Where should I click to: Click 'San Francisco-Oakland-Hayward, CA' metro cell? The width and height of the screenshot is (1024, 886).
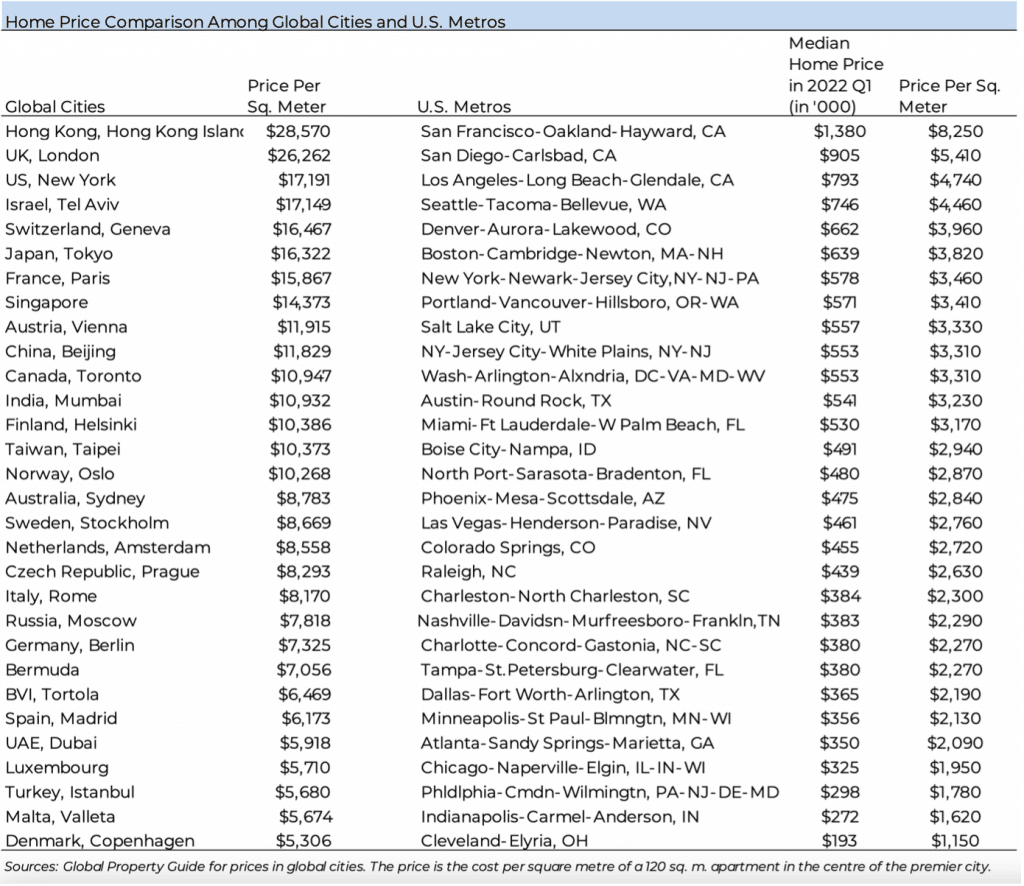[x=573, y=132]
